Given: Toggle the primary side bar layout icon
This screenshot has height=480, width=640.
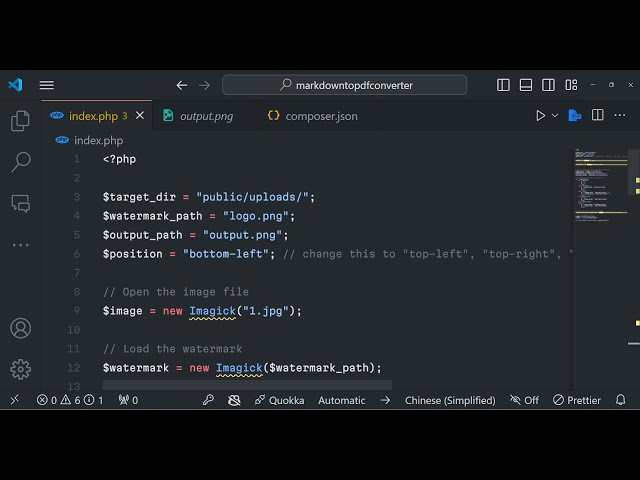Looking at the screenshot, I should point(504,85).
